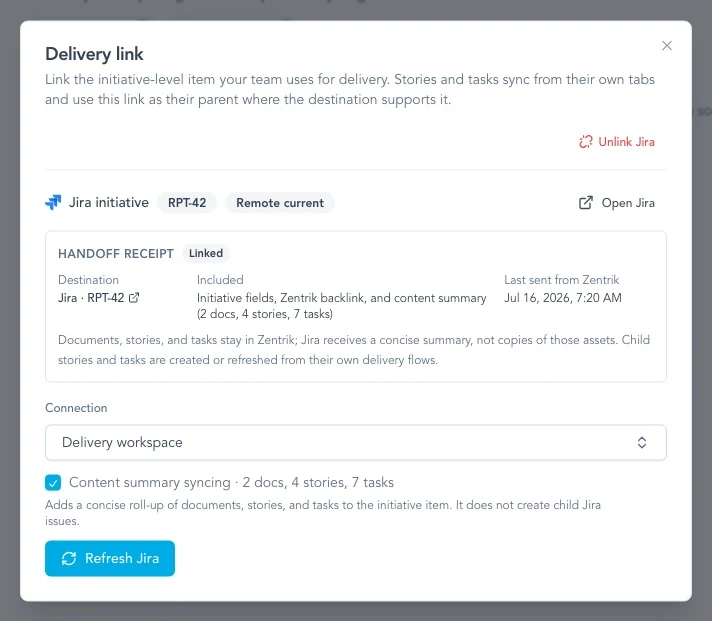Open the Jira · RPT-42 destination link
712x621 pixels.
99,298
